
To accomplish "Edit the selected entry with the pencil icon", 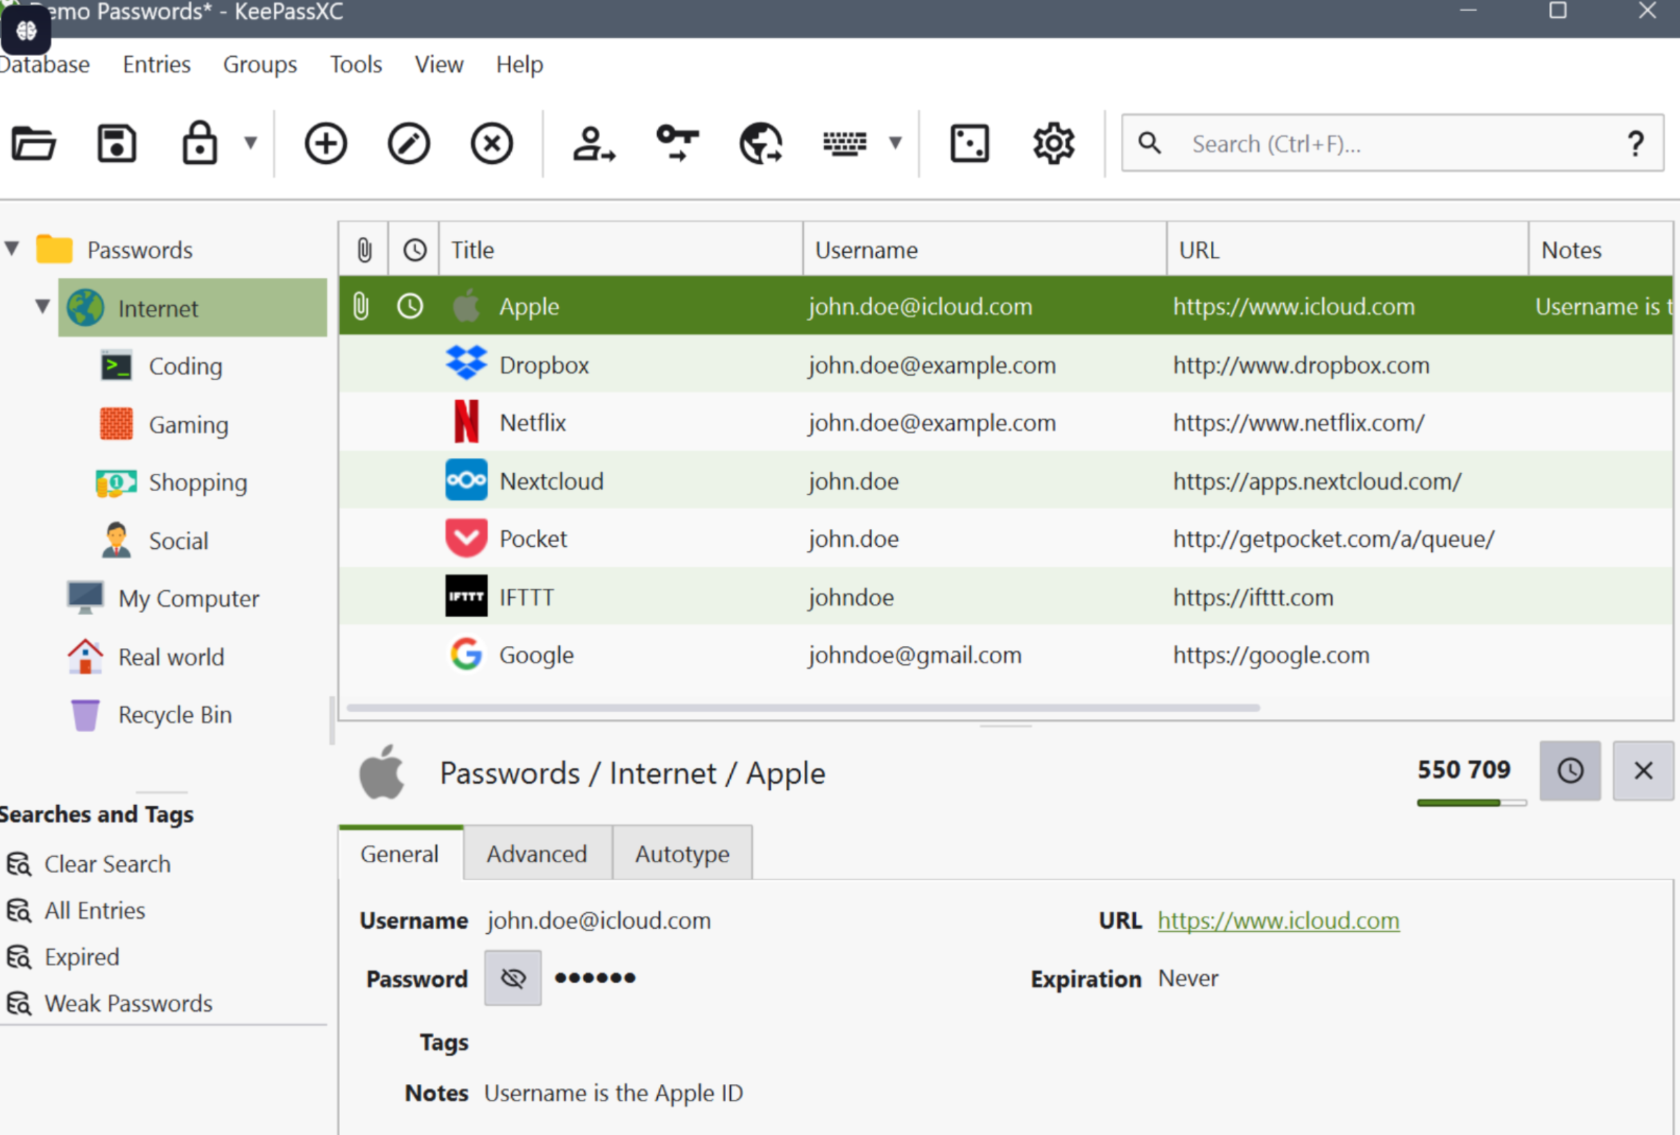I will tap(409, 144).
